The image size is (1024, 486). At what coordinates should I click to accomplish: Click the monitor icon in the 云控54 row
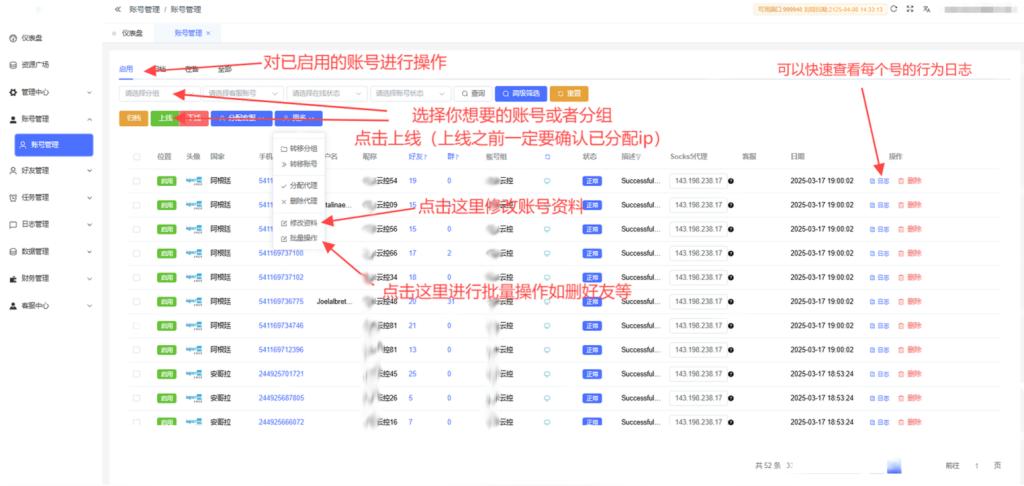pyautogui.click(x=547, y=181)
